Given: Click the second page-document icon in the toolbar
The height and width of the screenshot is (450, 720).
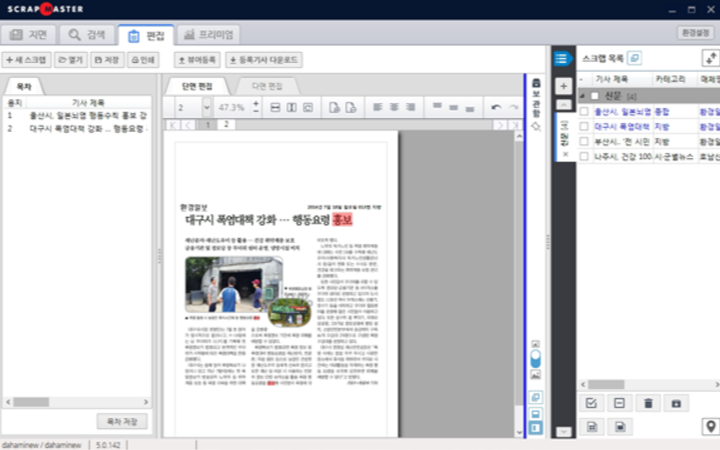Looking at the screenshot, I should (x=351, y=107).
